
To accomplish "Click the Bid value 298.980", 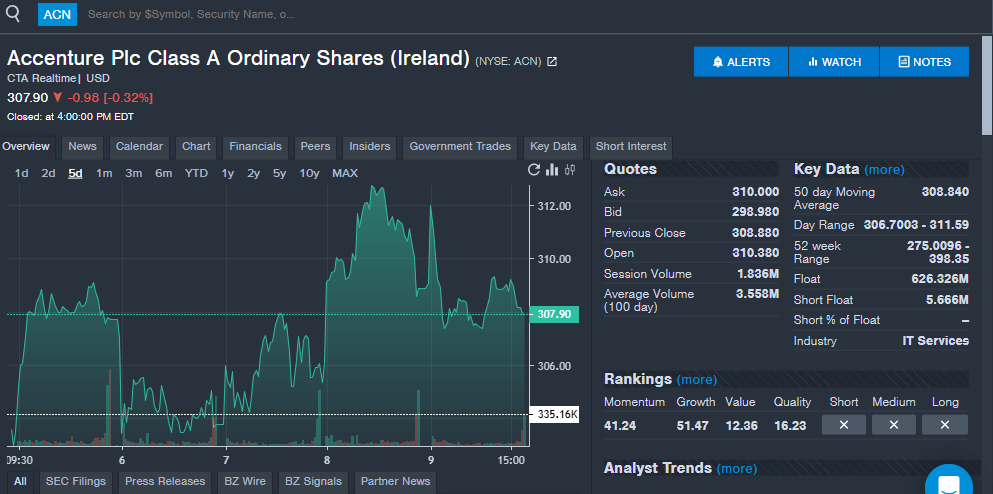I will tap(756, 212).
